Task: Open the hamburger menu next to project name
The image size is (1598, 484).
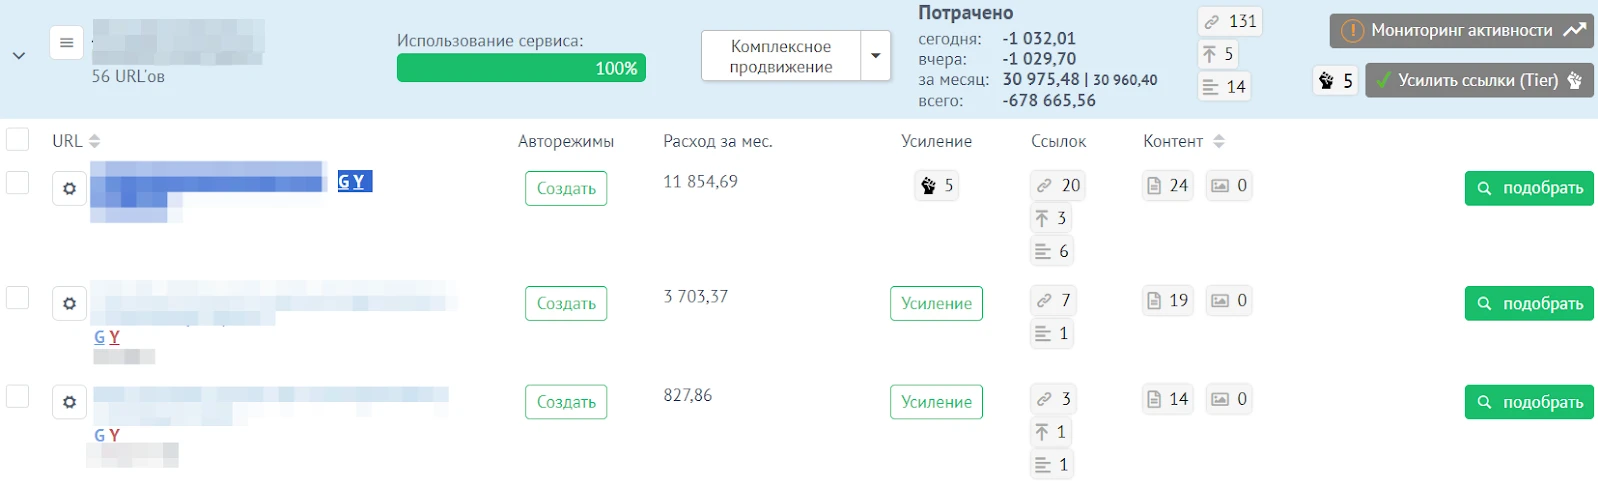Action: 66,43
